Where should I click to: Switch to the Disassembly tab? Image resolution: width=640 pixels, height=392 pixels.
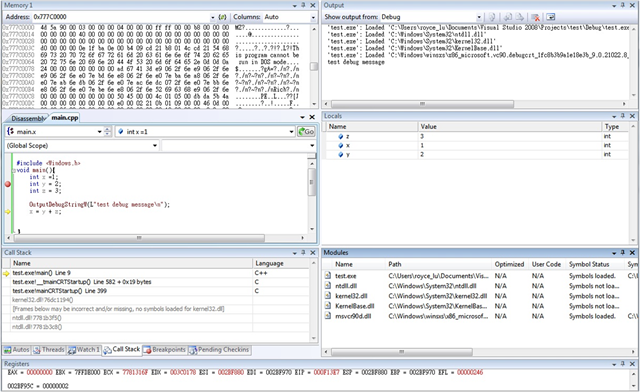28,118
